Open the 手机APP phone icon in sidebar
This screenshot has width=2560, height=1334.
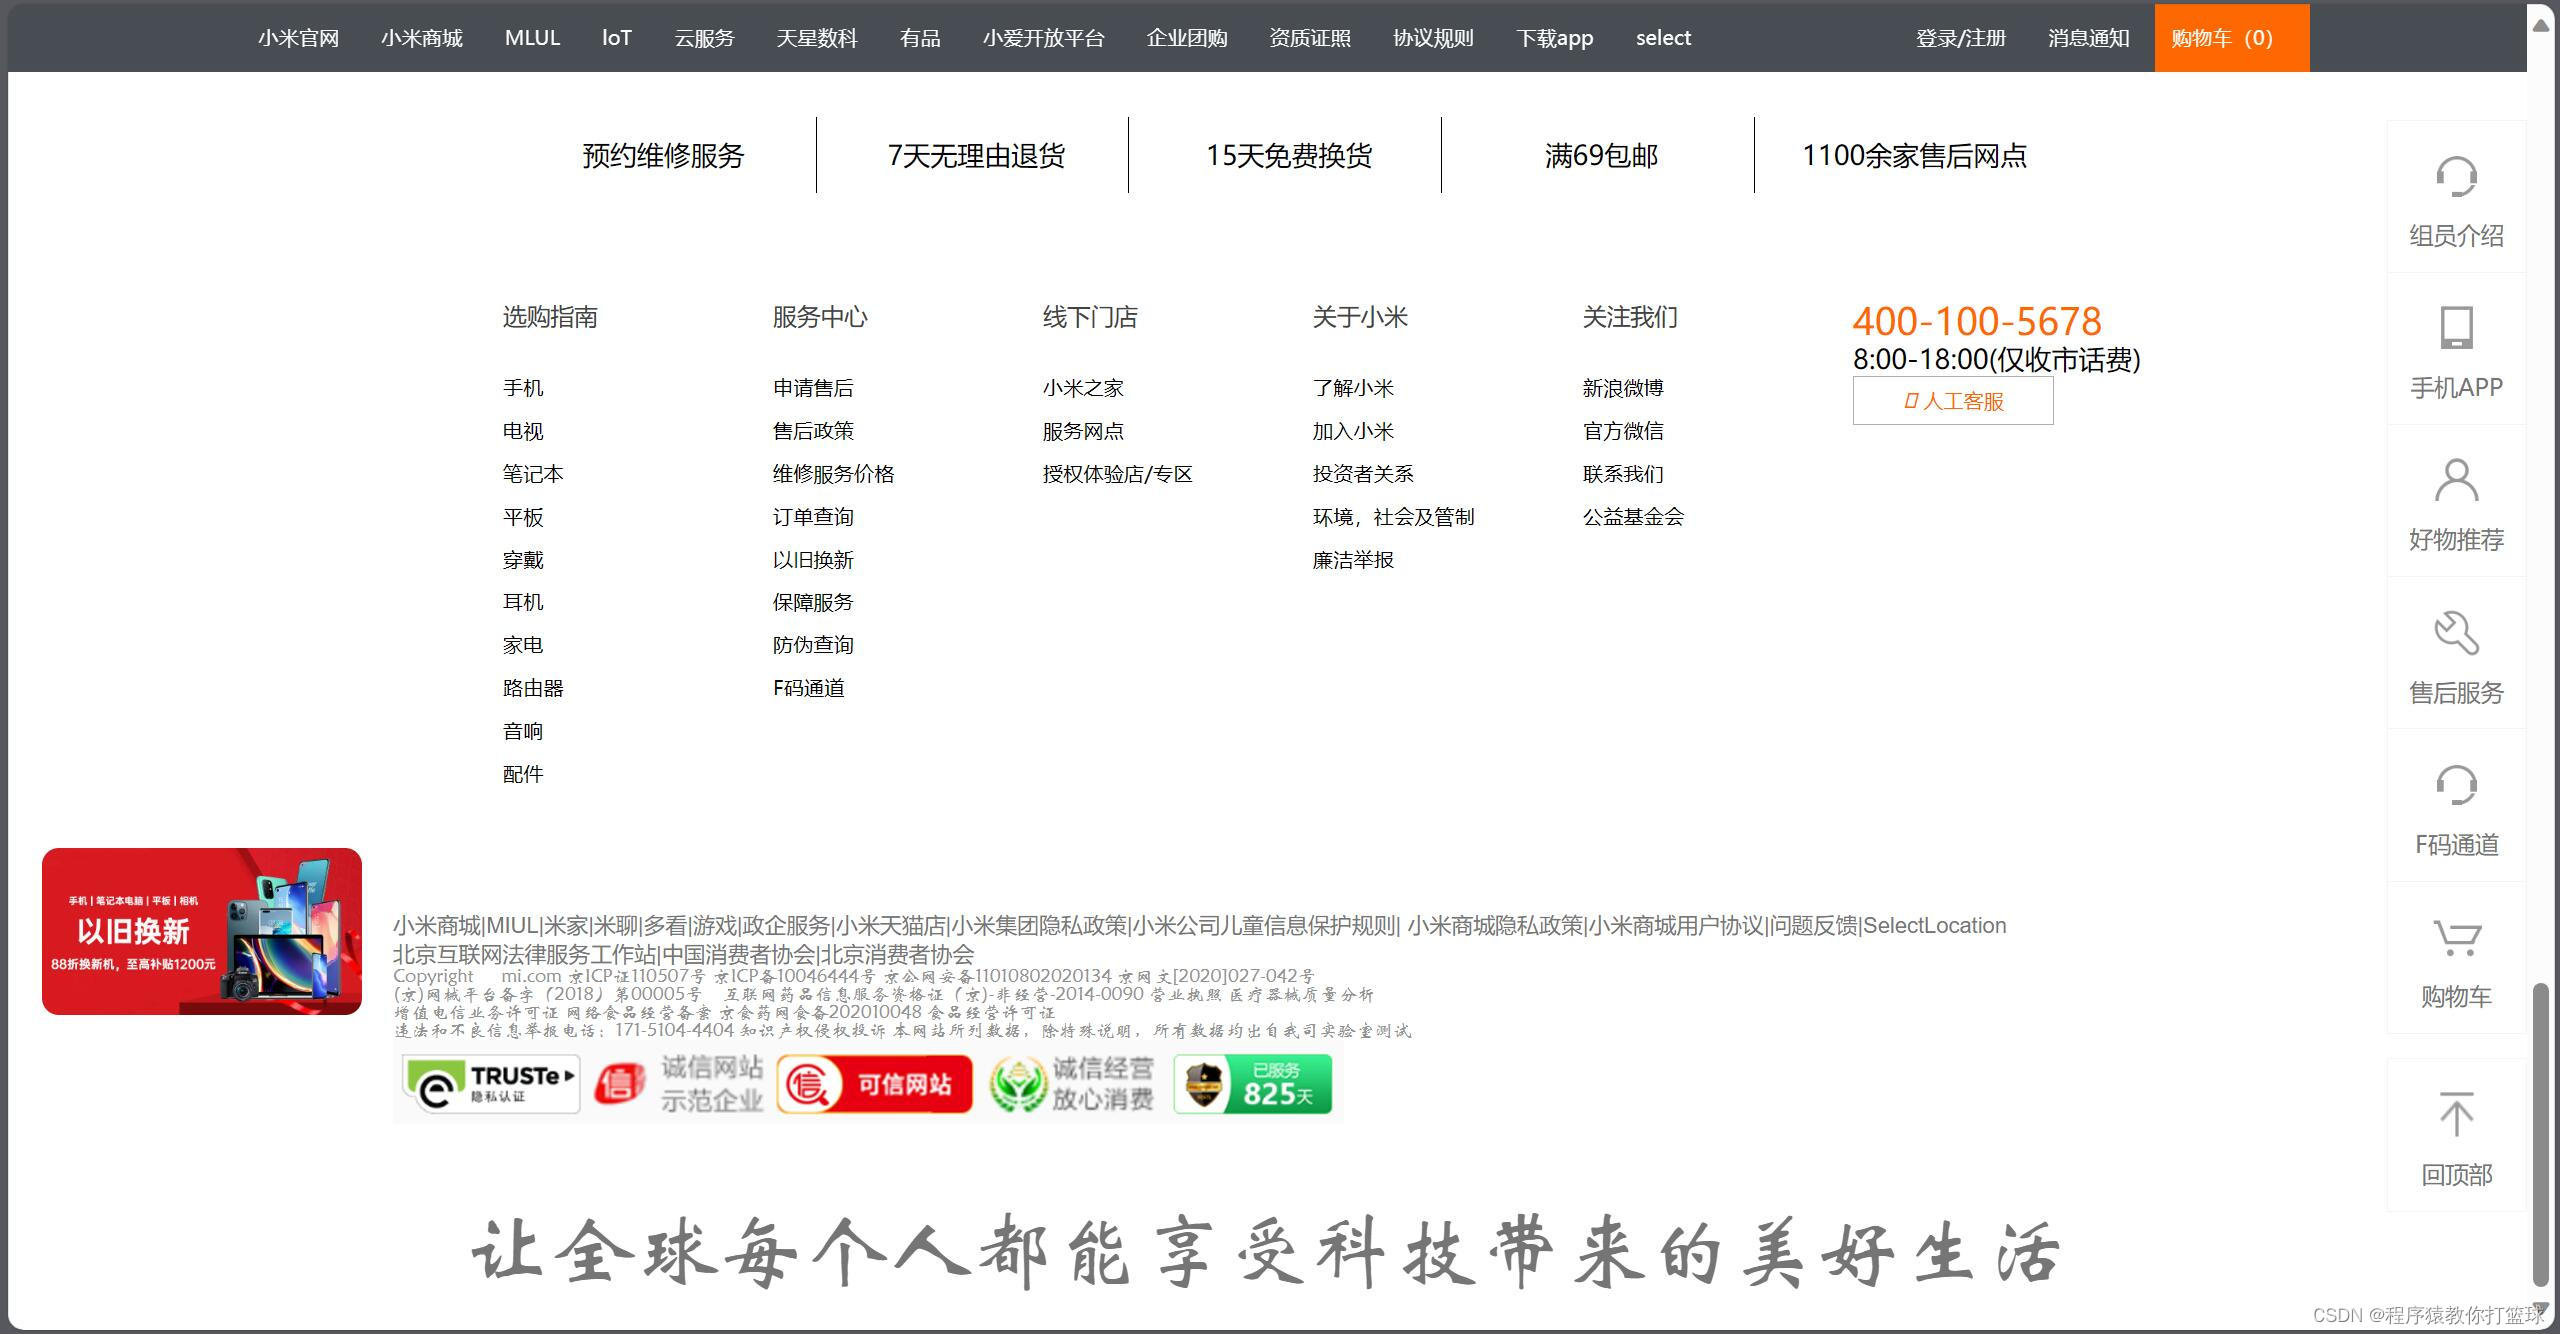point(2456,328)
